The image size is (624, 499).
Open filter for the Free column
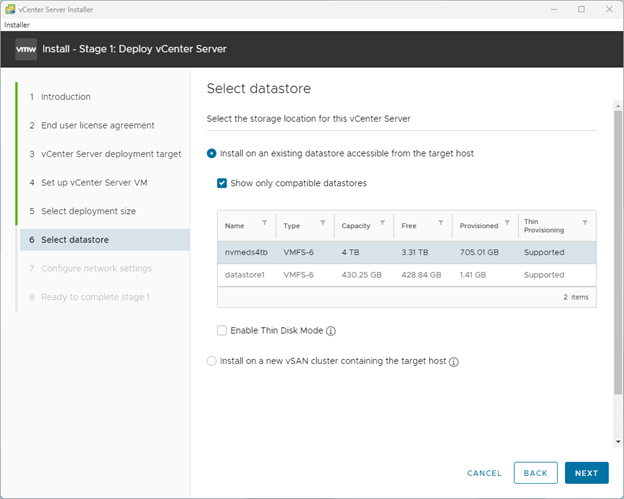point(441,222)
